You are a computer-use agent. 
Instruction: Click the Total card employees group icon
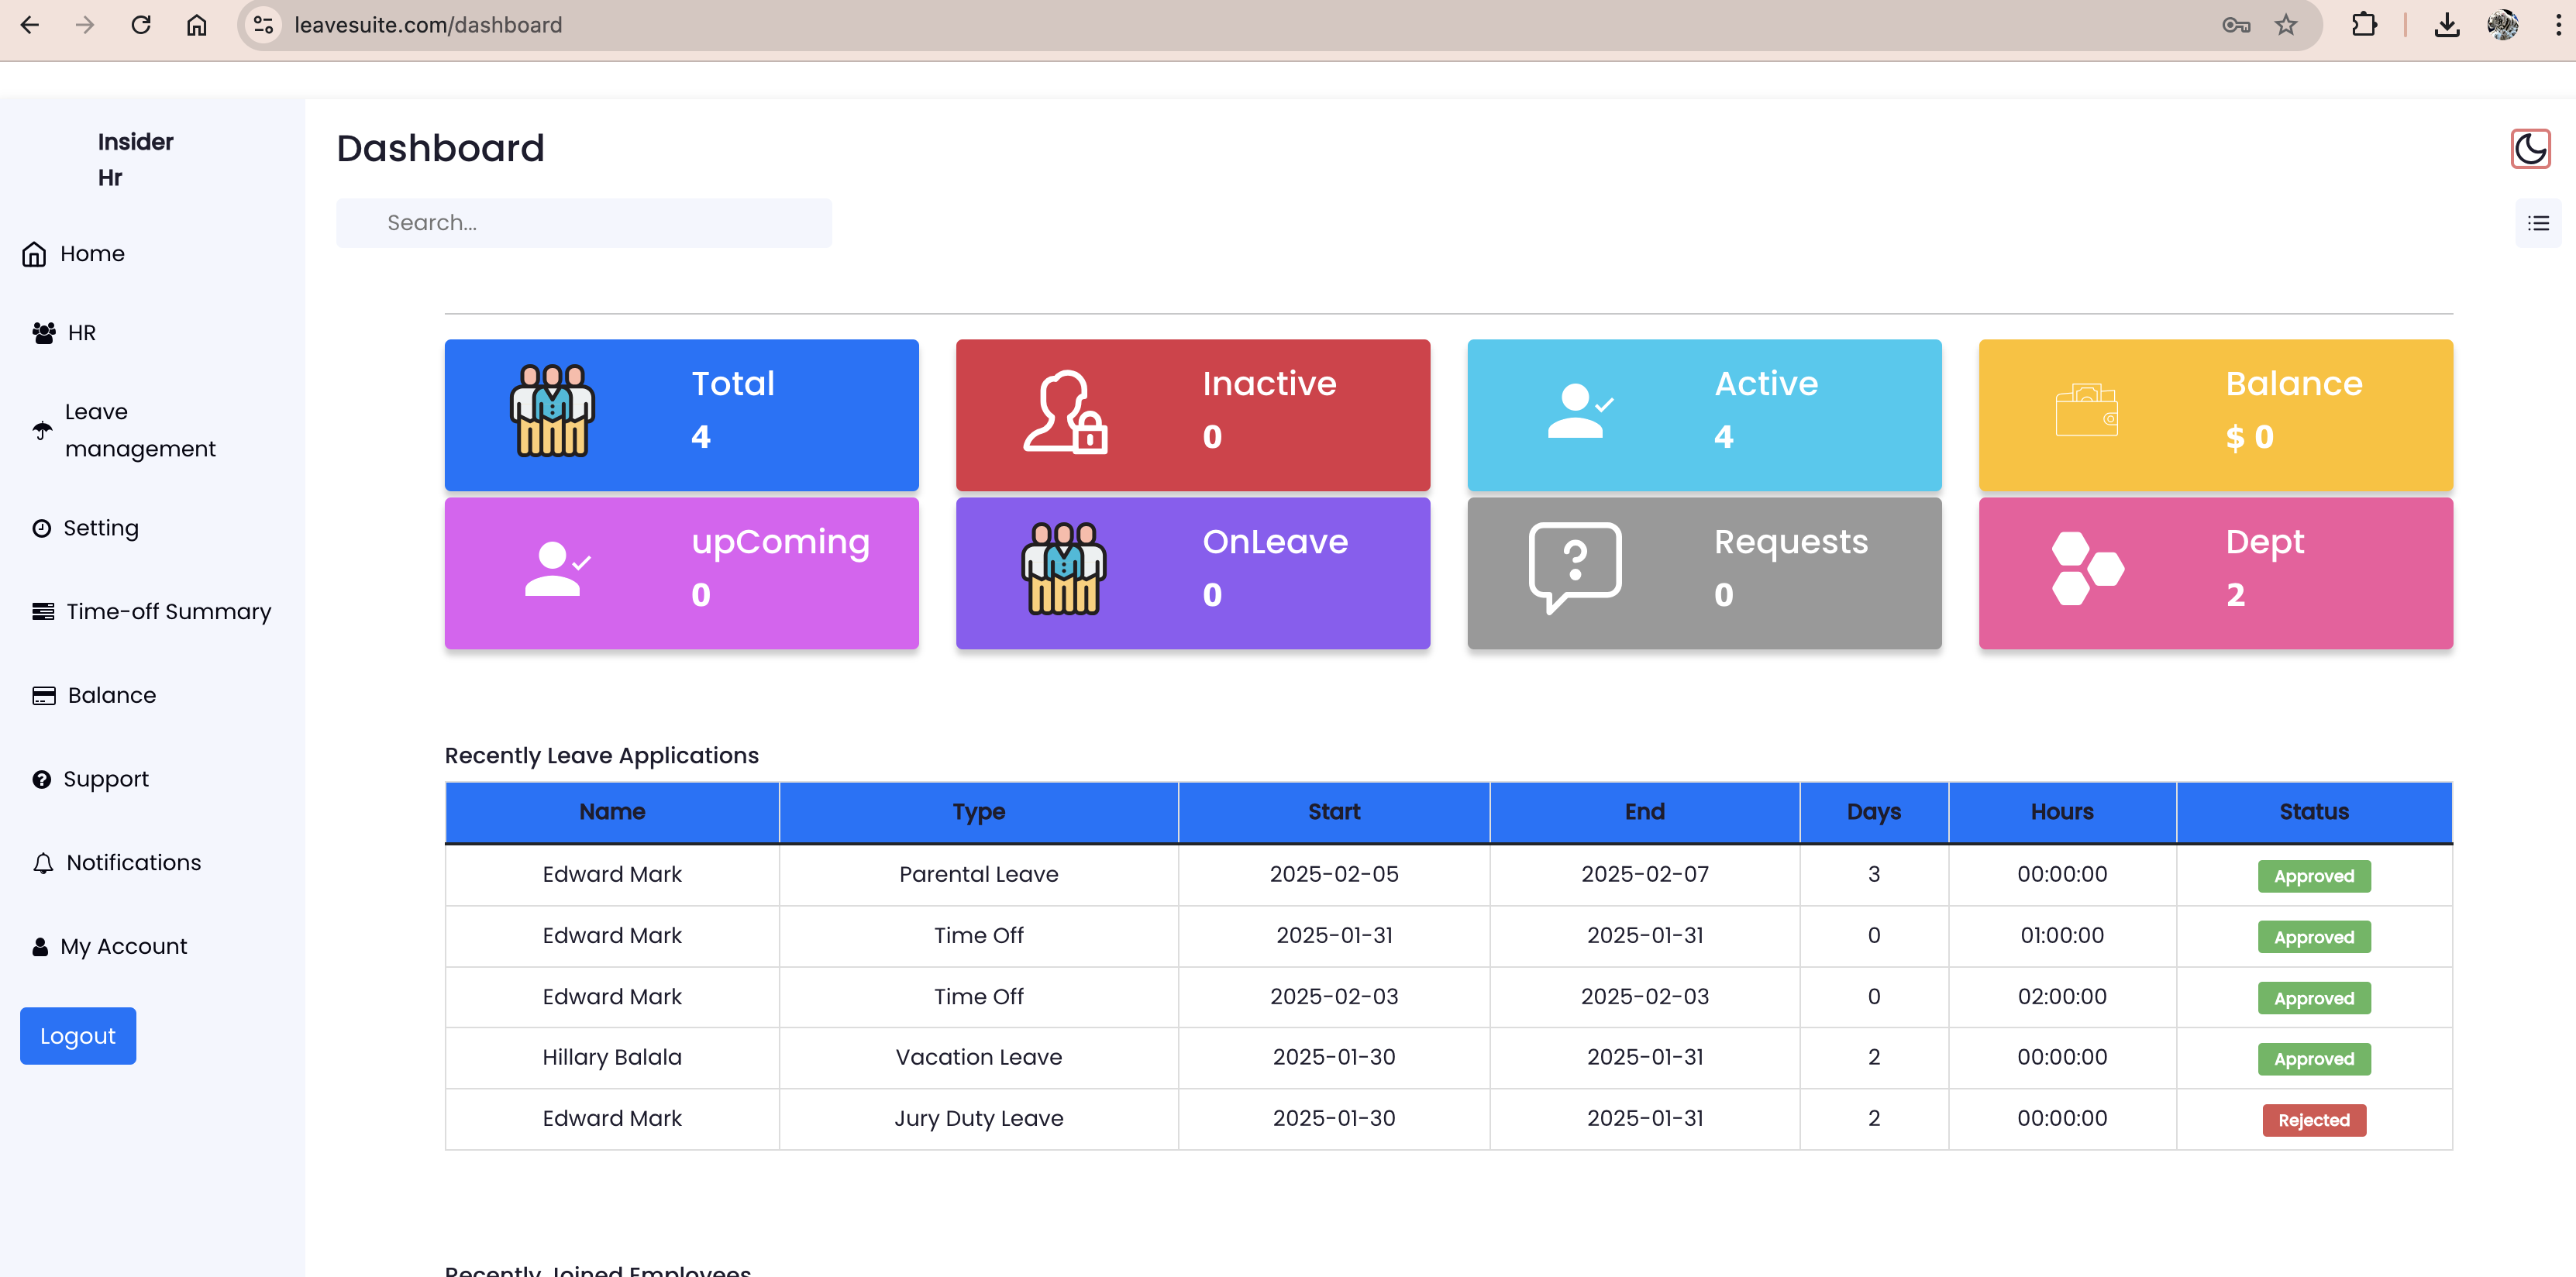[x=552, y=411]
